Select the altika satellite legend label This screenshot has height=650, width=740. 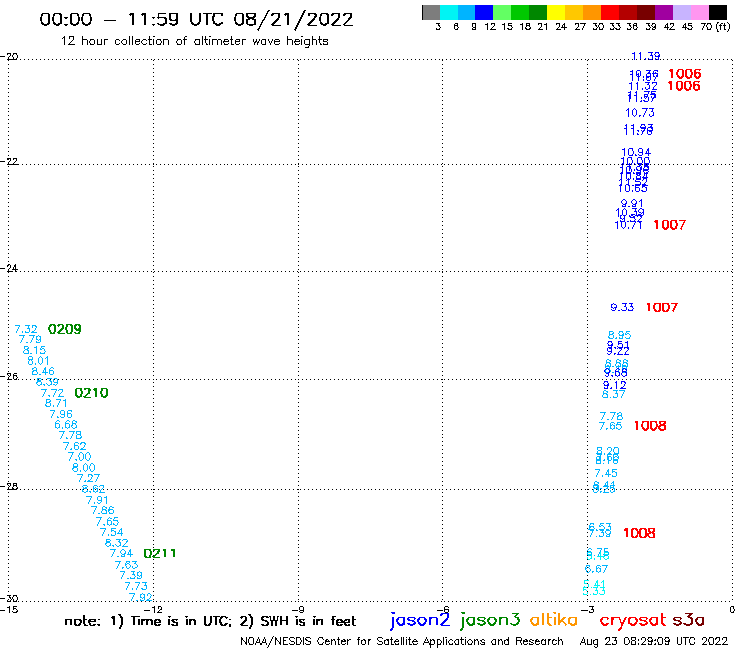click(x=553, y=620)
